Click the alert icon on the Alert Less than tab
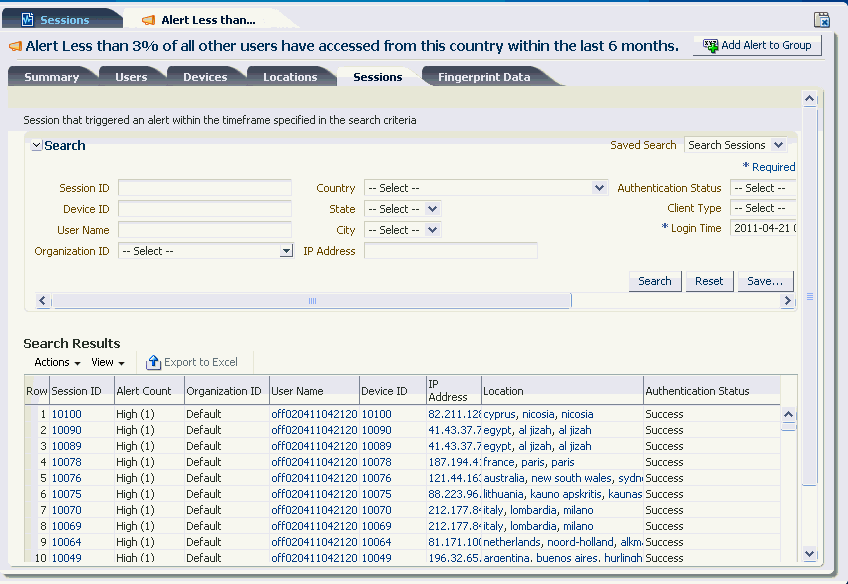 [x=146, y=19]
